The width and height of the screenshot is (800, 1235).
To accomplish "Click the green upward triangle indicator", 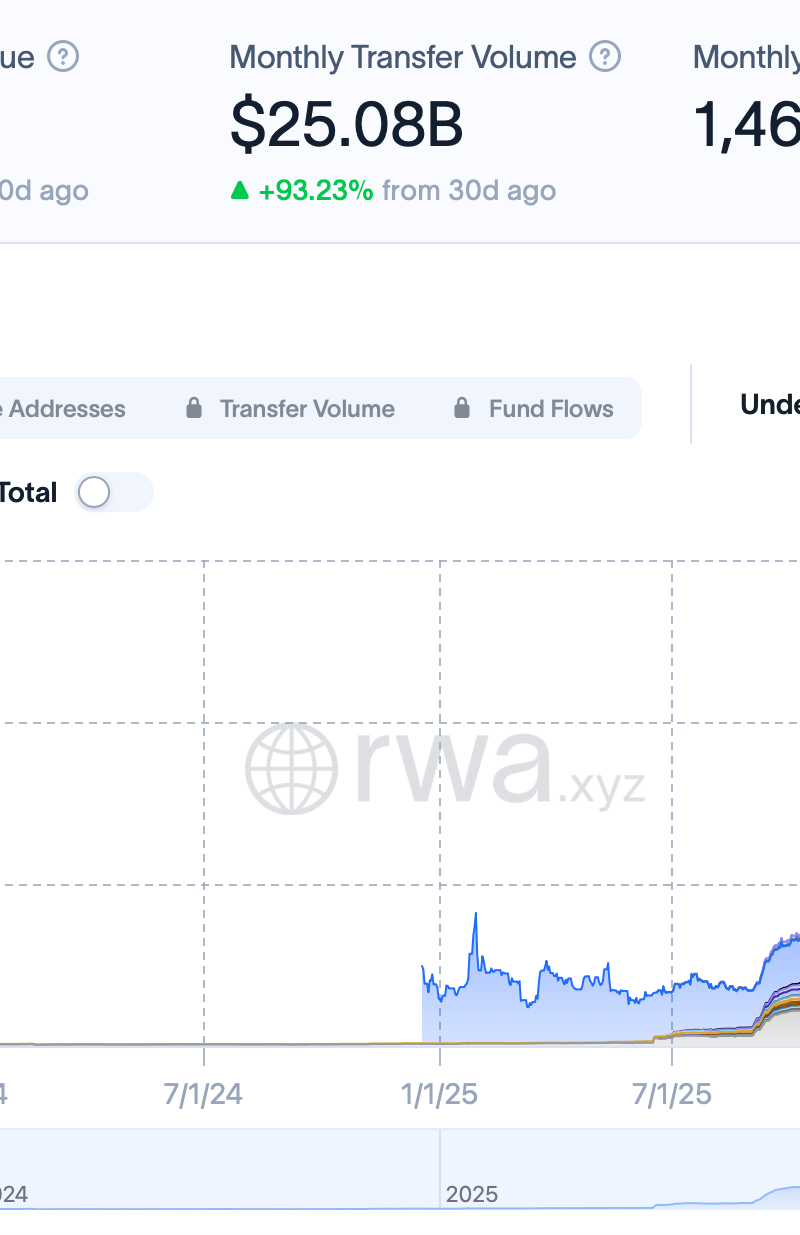I will point(239,190).
